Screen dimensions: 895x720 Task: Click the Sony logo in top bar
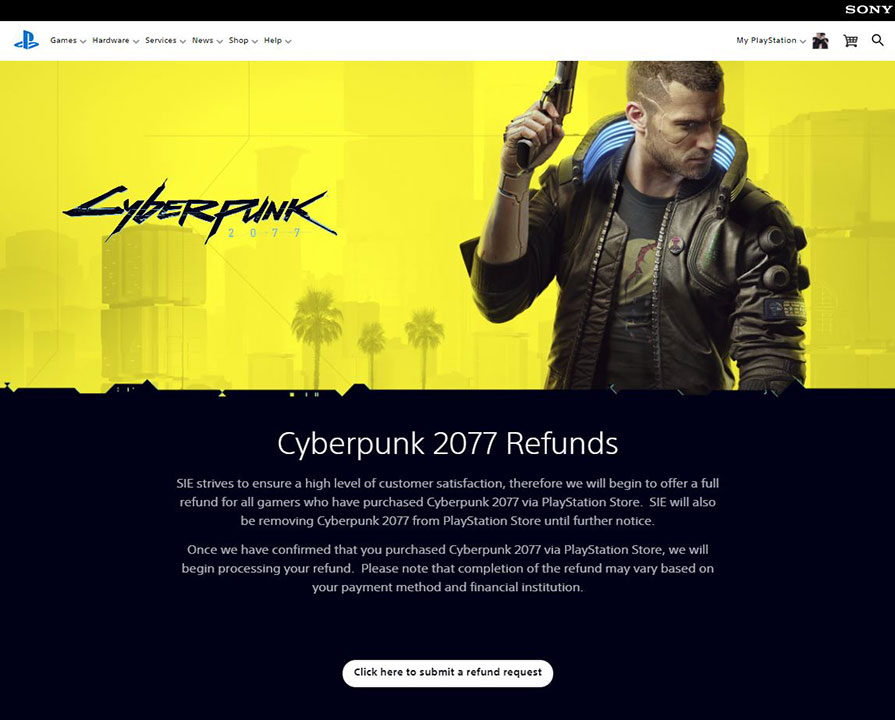[868, 10]
